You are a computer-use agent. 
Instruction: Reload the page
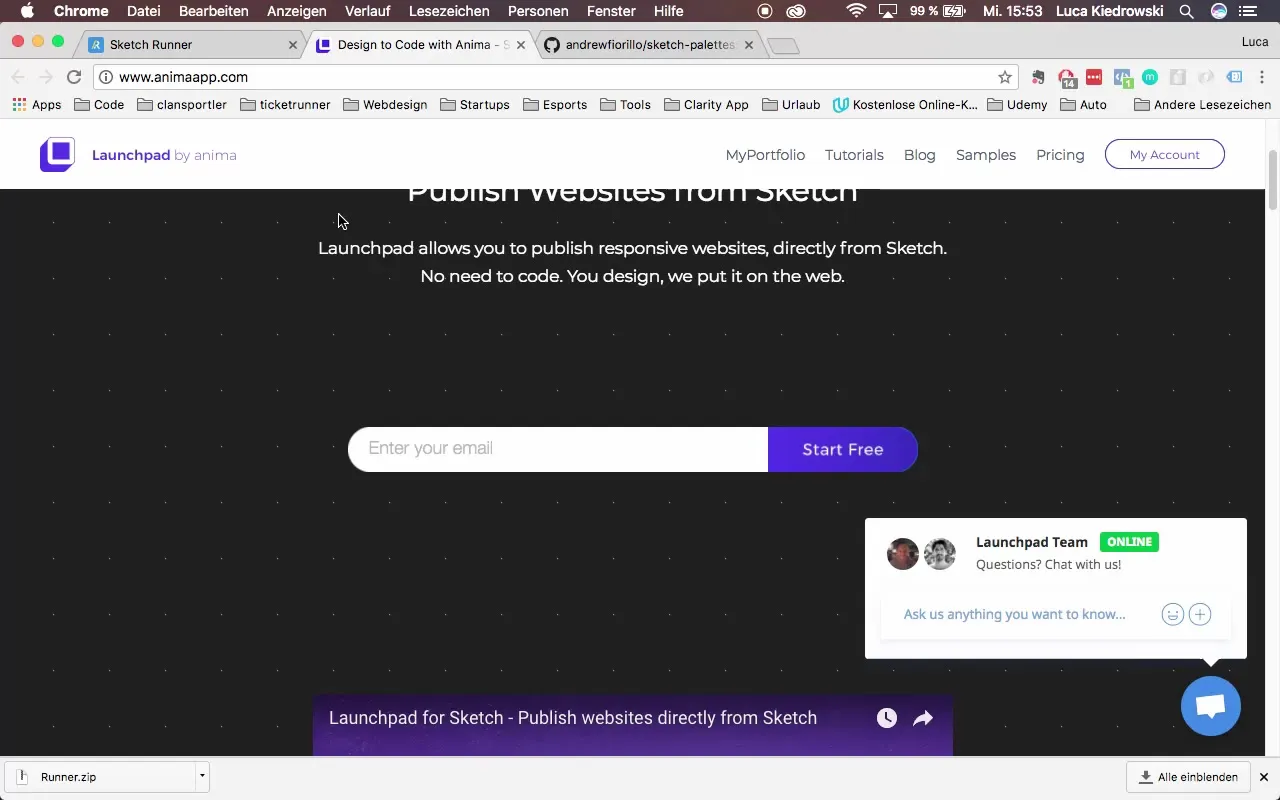tap(73, 77)
